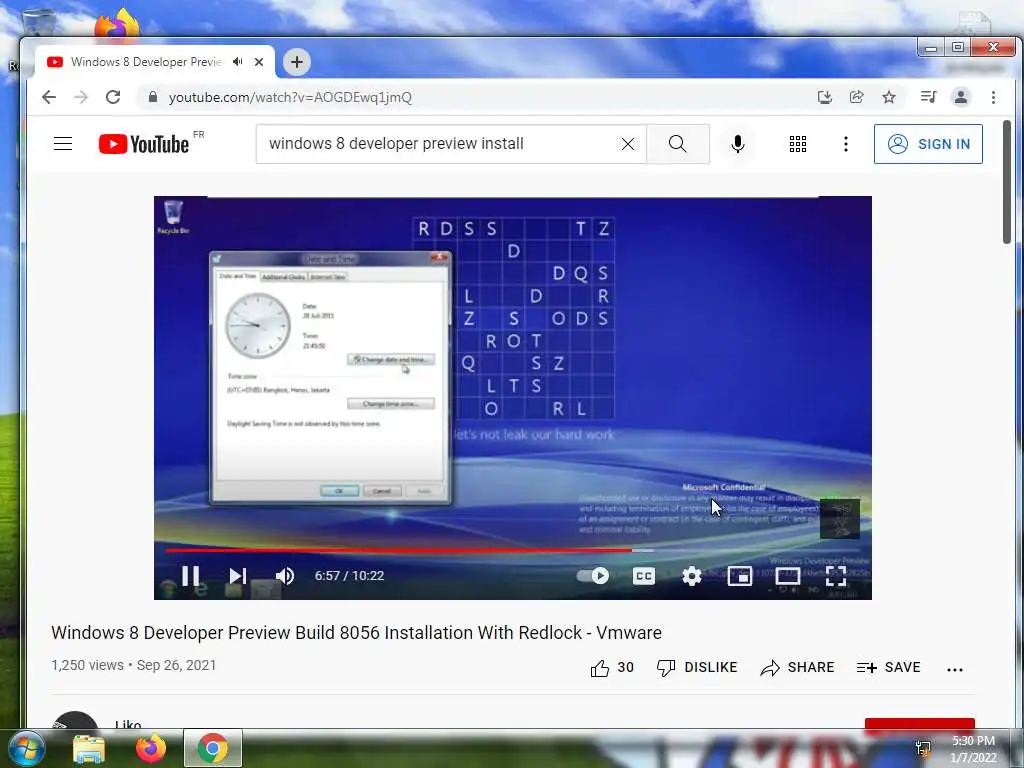Open the YouTube guide hamburger menu

tap(63, 144)
